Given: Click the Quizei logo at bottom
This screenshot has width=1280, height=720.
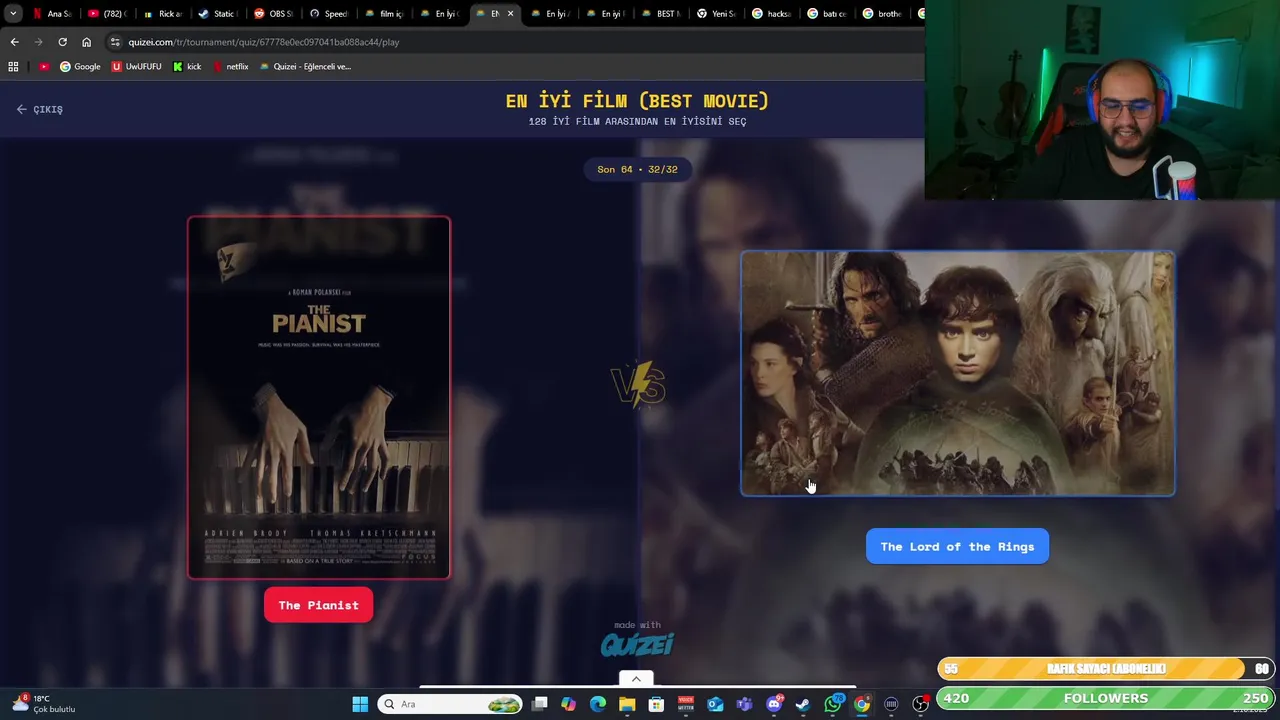Looking at the screenshot, I should point(637,644).
